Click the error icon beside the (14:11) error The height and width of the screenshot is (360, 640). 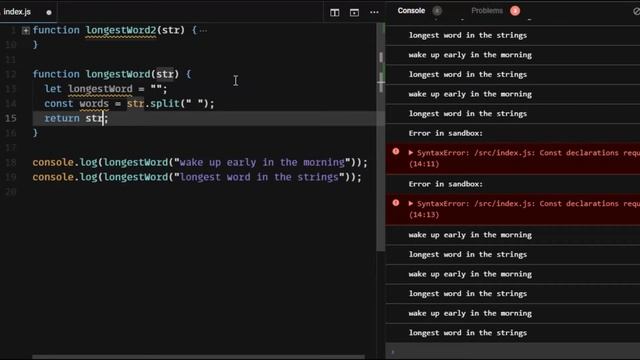pos(396,151)
